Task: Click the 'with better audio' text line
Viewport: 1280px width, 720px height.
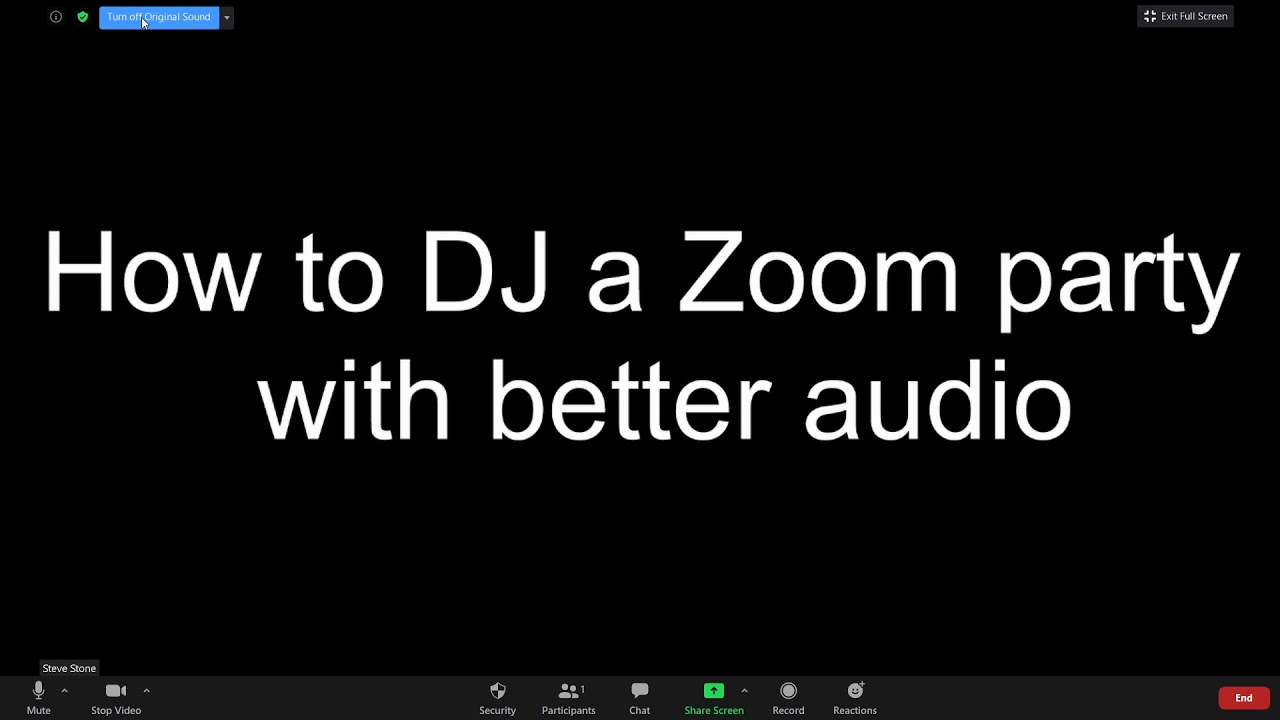Action: [x=665, y=402]
